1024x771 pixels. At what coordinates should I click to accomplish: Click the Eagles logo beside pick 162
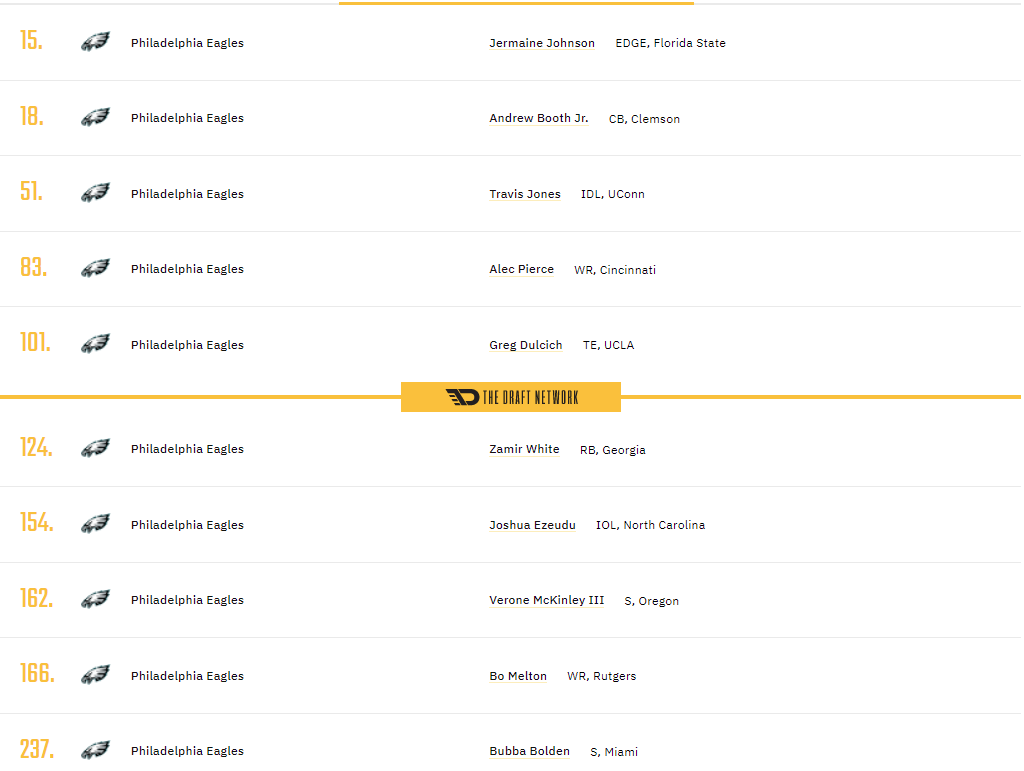[95, 599]
